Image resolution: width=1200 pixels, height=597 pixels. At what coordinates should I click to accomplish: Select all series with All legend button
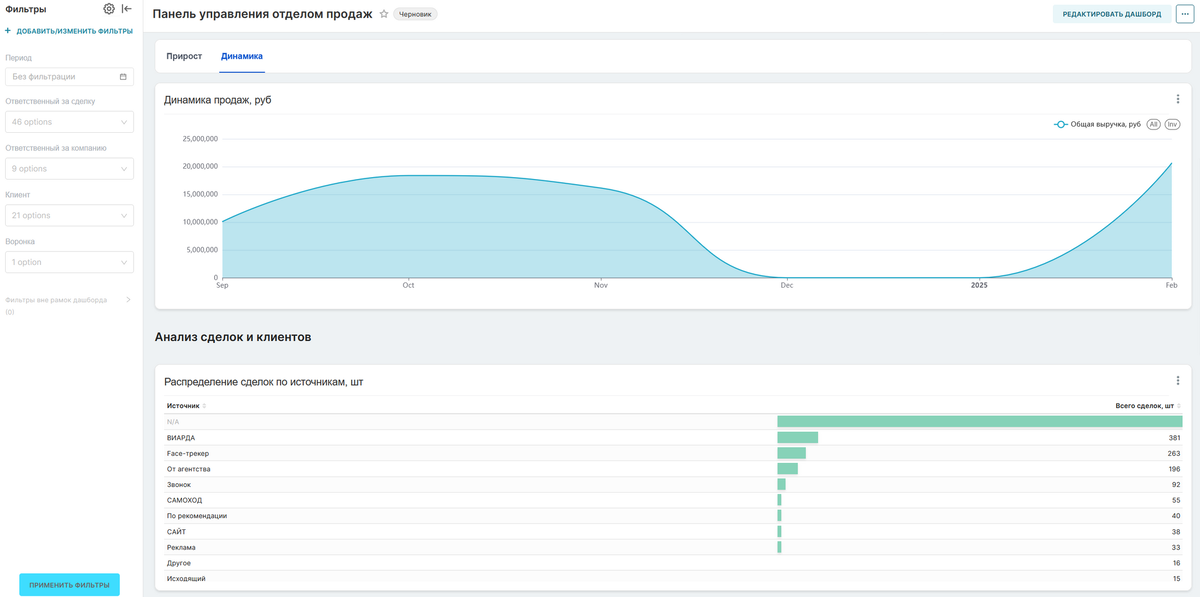pos(1153,124)
